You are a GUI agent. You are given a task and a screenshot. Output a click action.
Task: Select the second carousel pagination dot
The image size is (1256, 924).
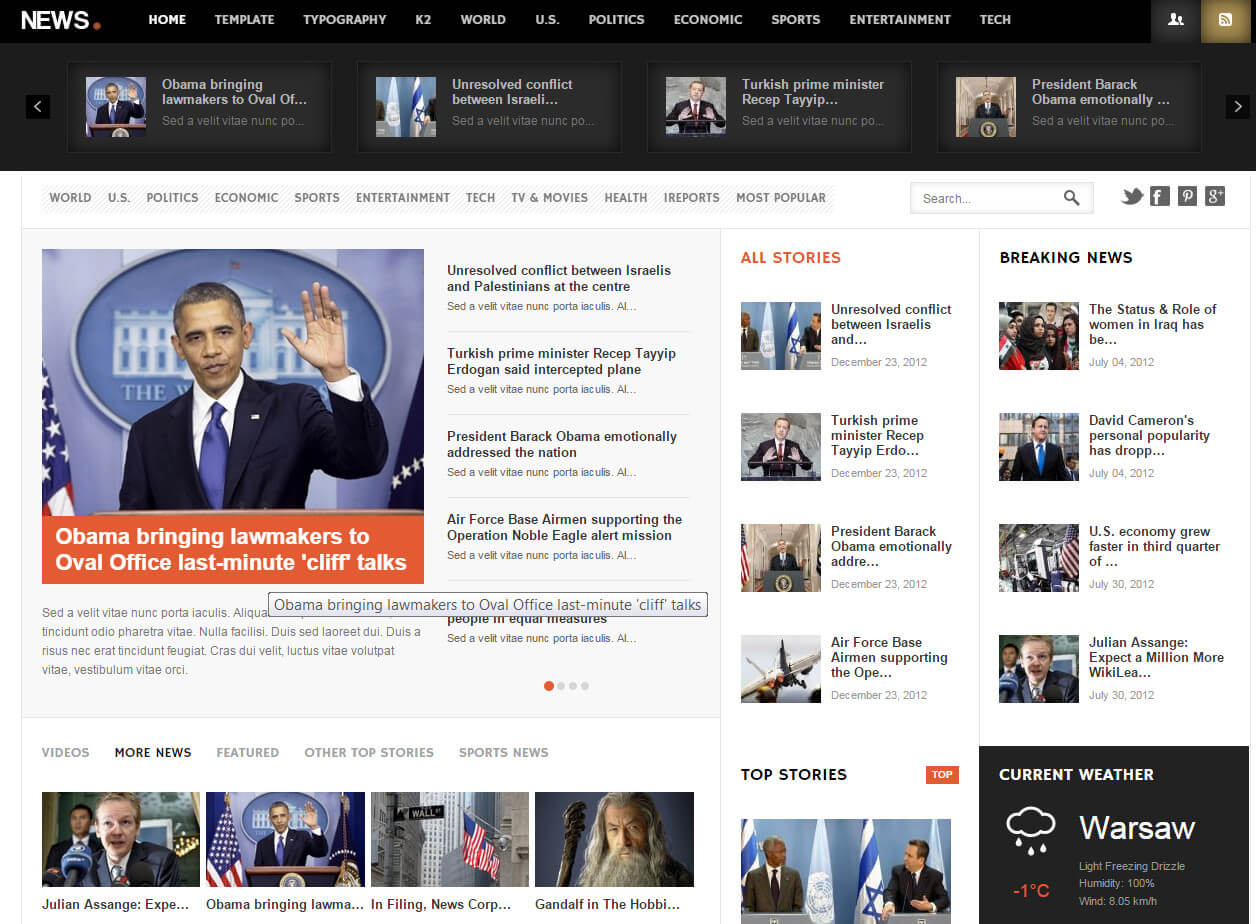pos(561,686)
